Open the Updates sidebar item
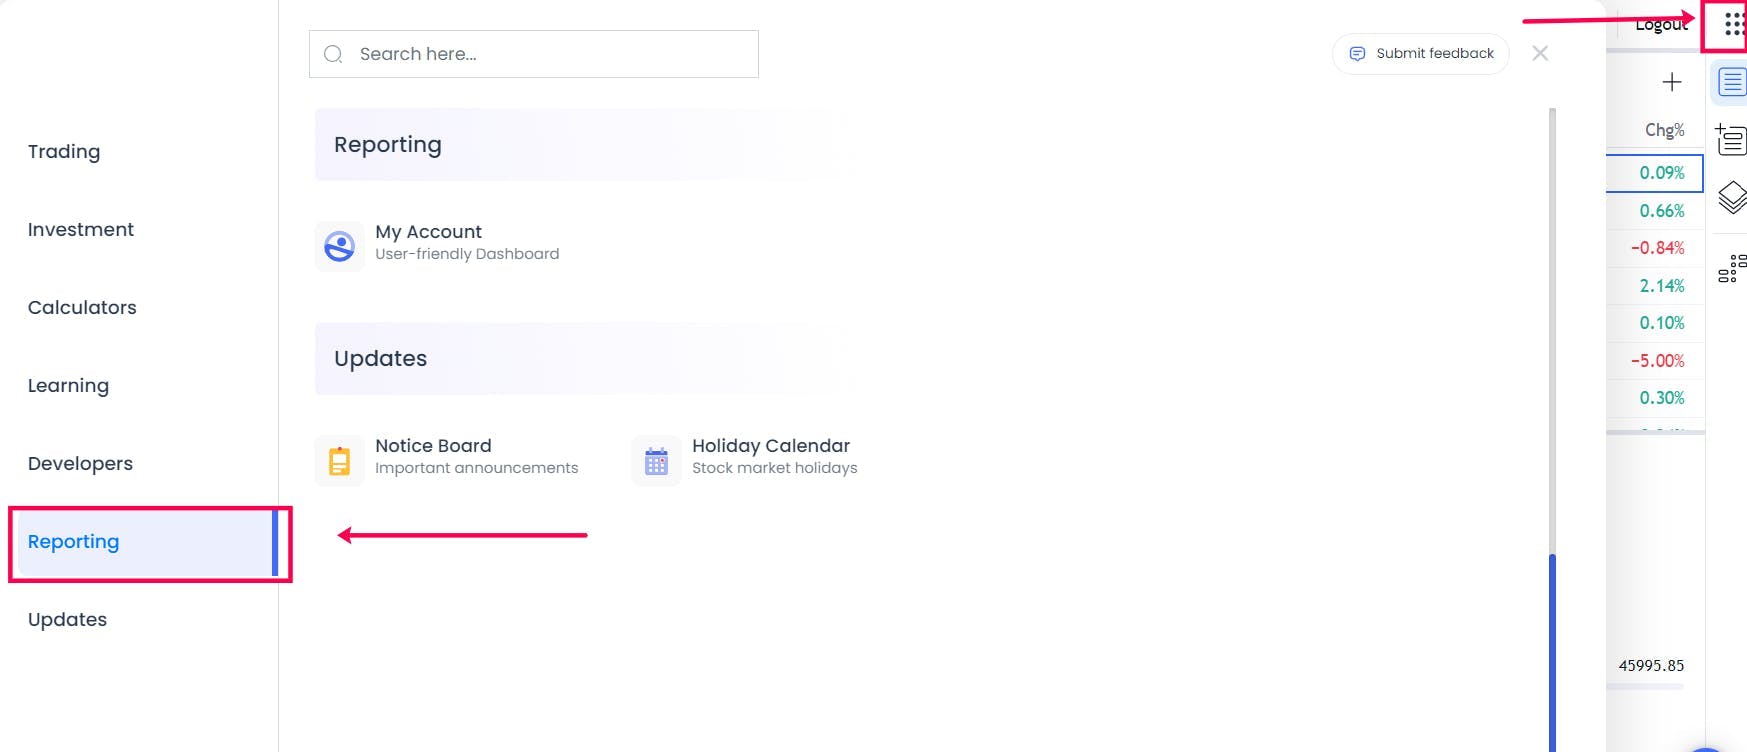Viewport: 1747px width, 752px height. click(67, 619)
